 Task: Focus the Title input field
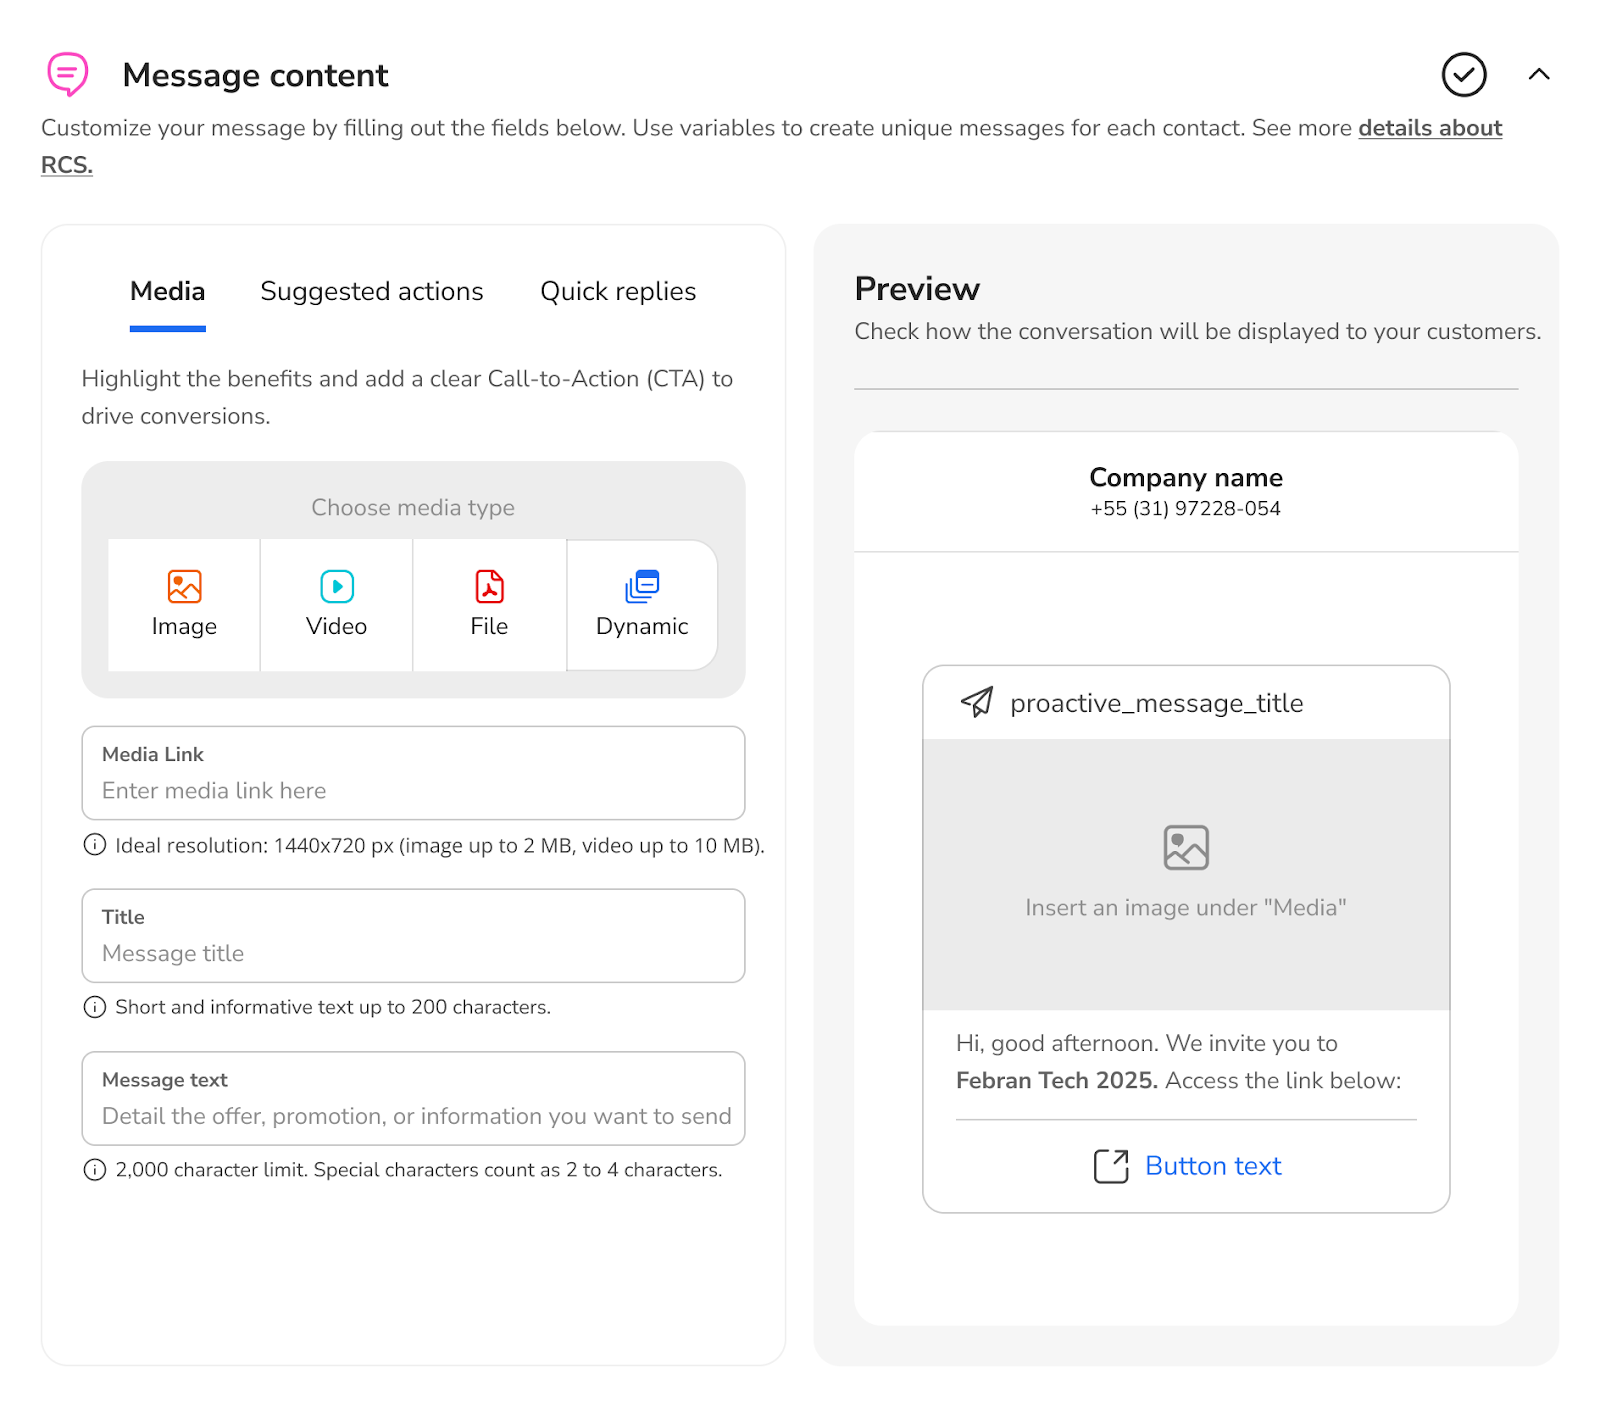click(413, 953)
